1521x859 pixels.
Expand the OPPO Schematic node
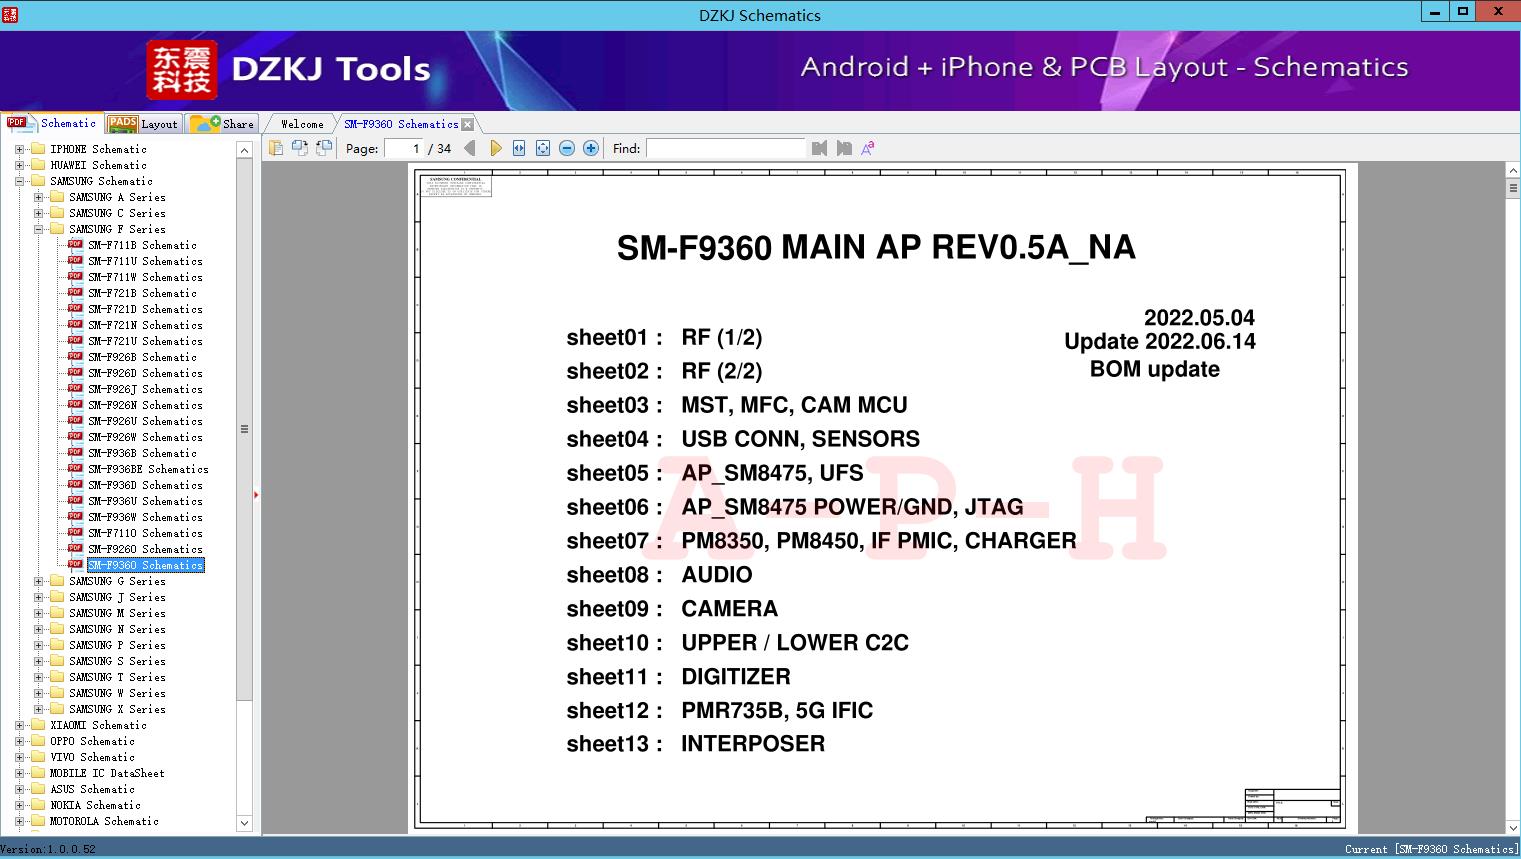point(19,741)
